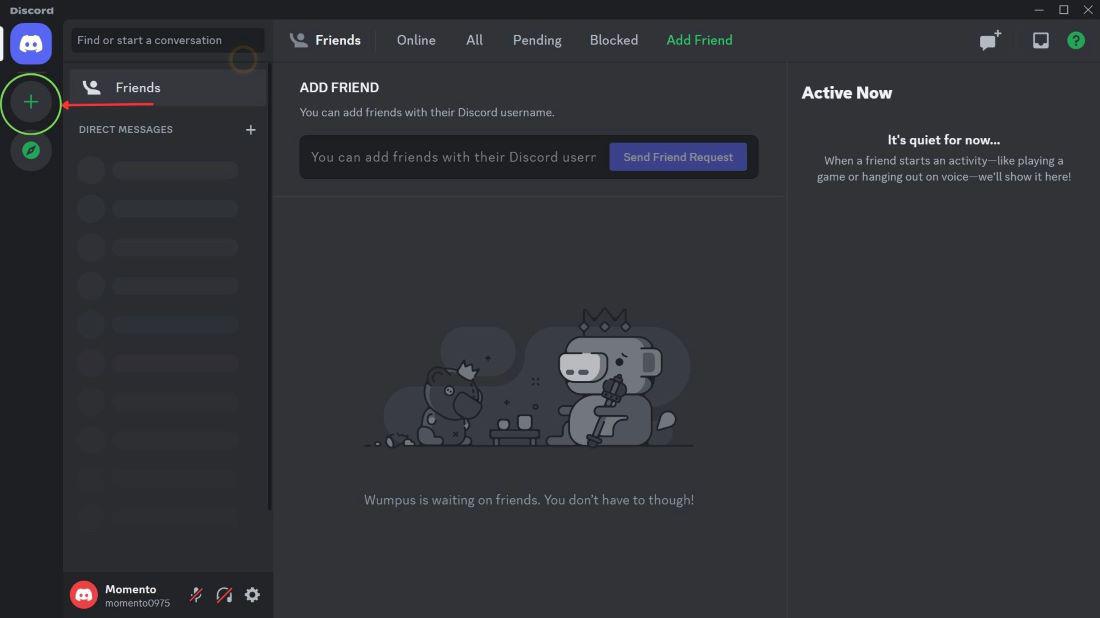Open the Help question mark icon
1100x618 pixels.
point(1076,41)
